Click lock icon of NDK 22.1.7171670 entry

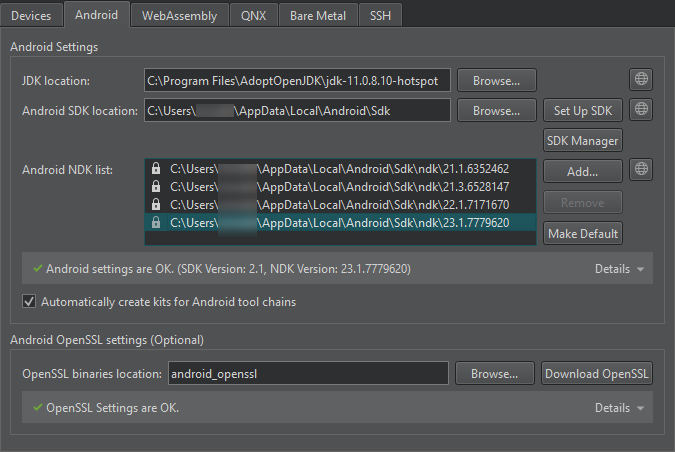pos(156,205)
